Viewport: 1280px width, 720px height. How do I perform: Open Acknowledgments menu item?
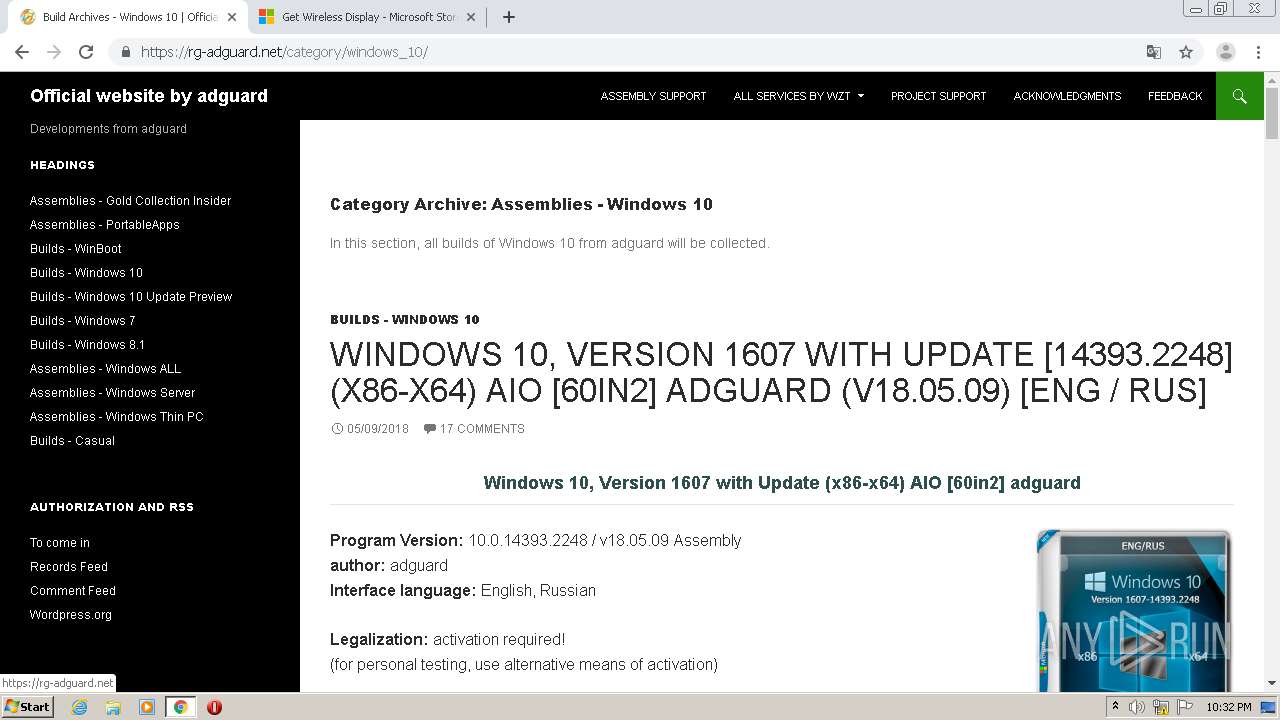click(1067, 96)
